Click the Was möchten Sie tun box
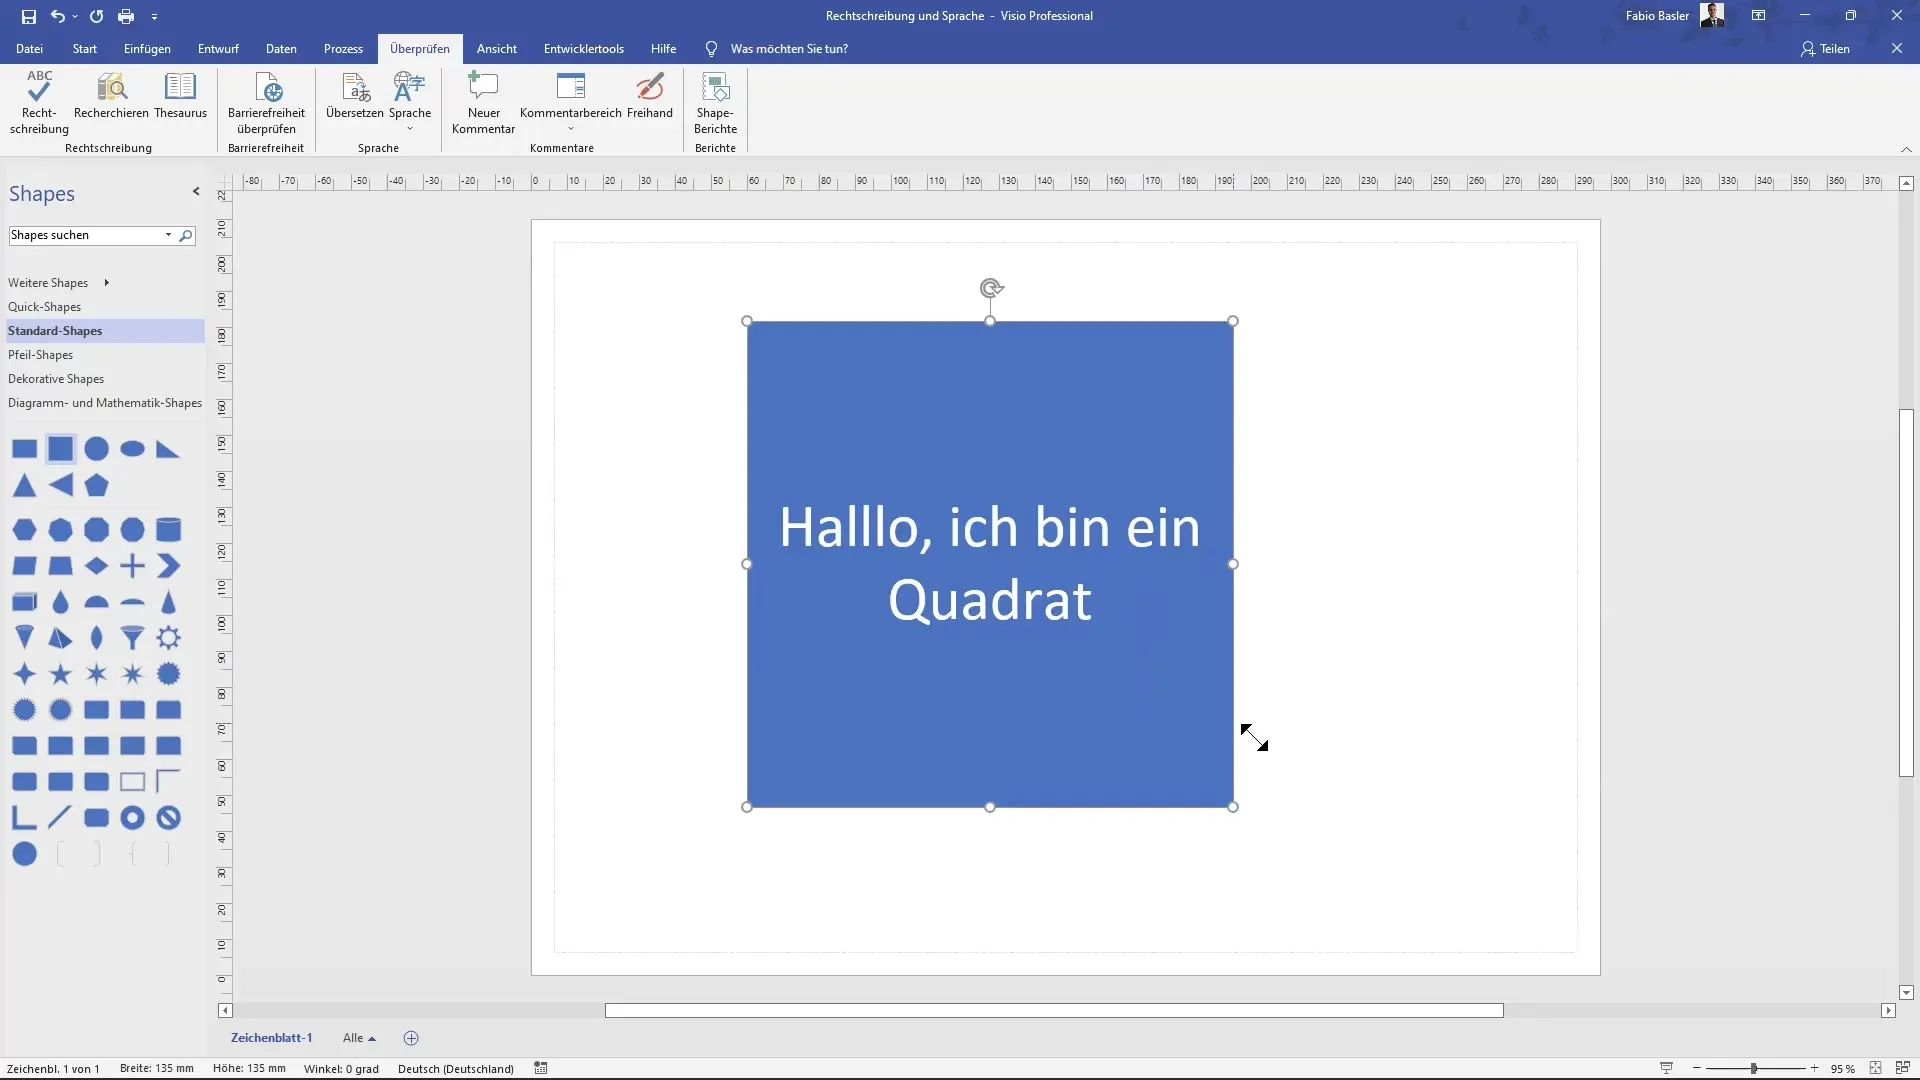 pos(789,49)
